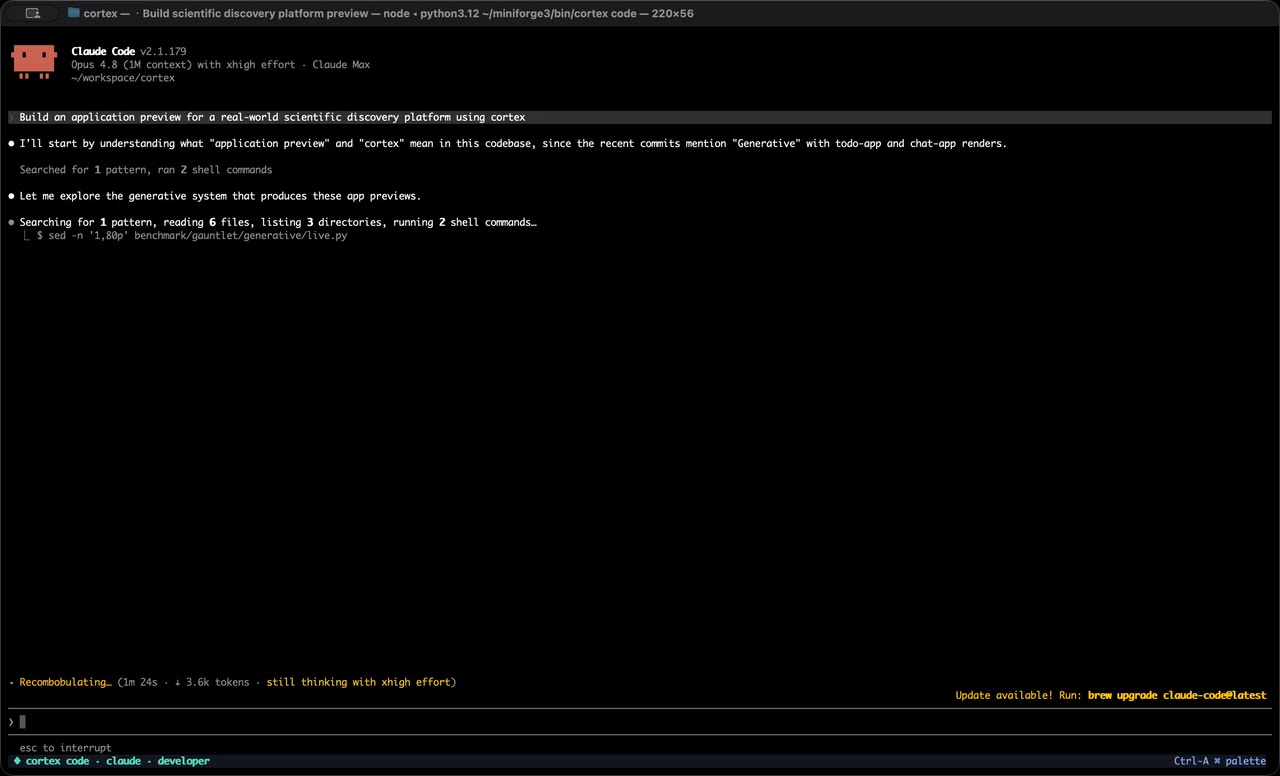Click the Claude Code pixel mascot logo
Viewport: 1280px width, 776px height.
pyautogui.click(x=34, y=62)
